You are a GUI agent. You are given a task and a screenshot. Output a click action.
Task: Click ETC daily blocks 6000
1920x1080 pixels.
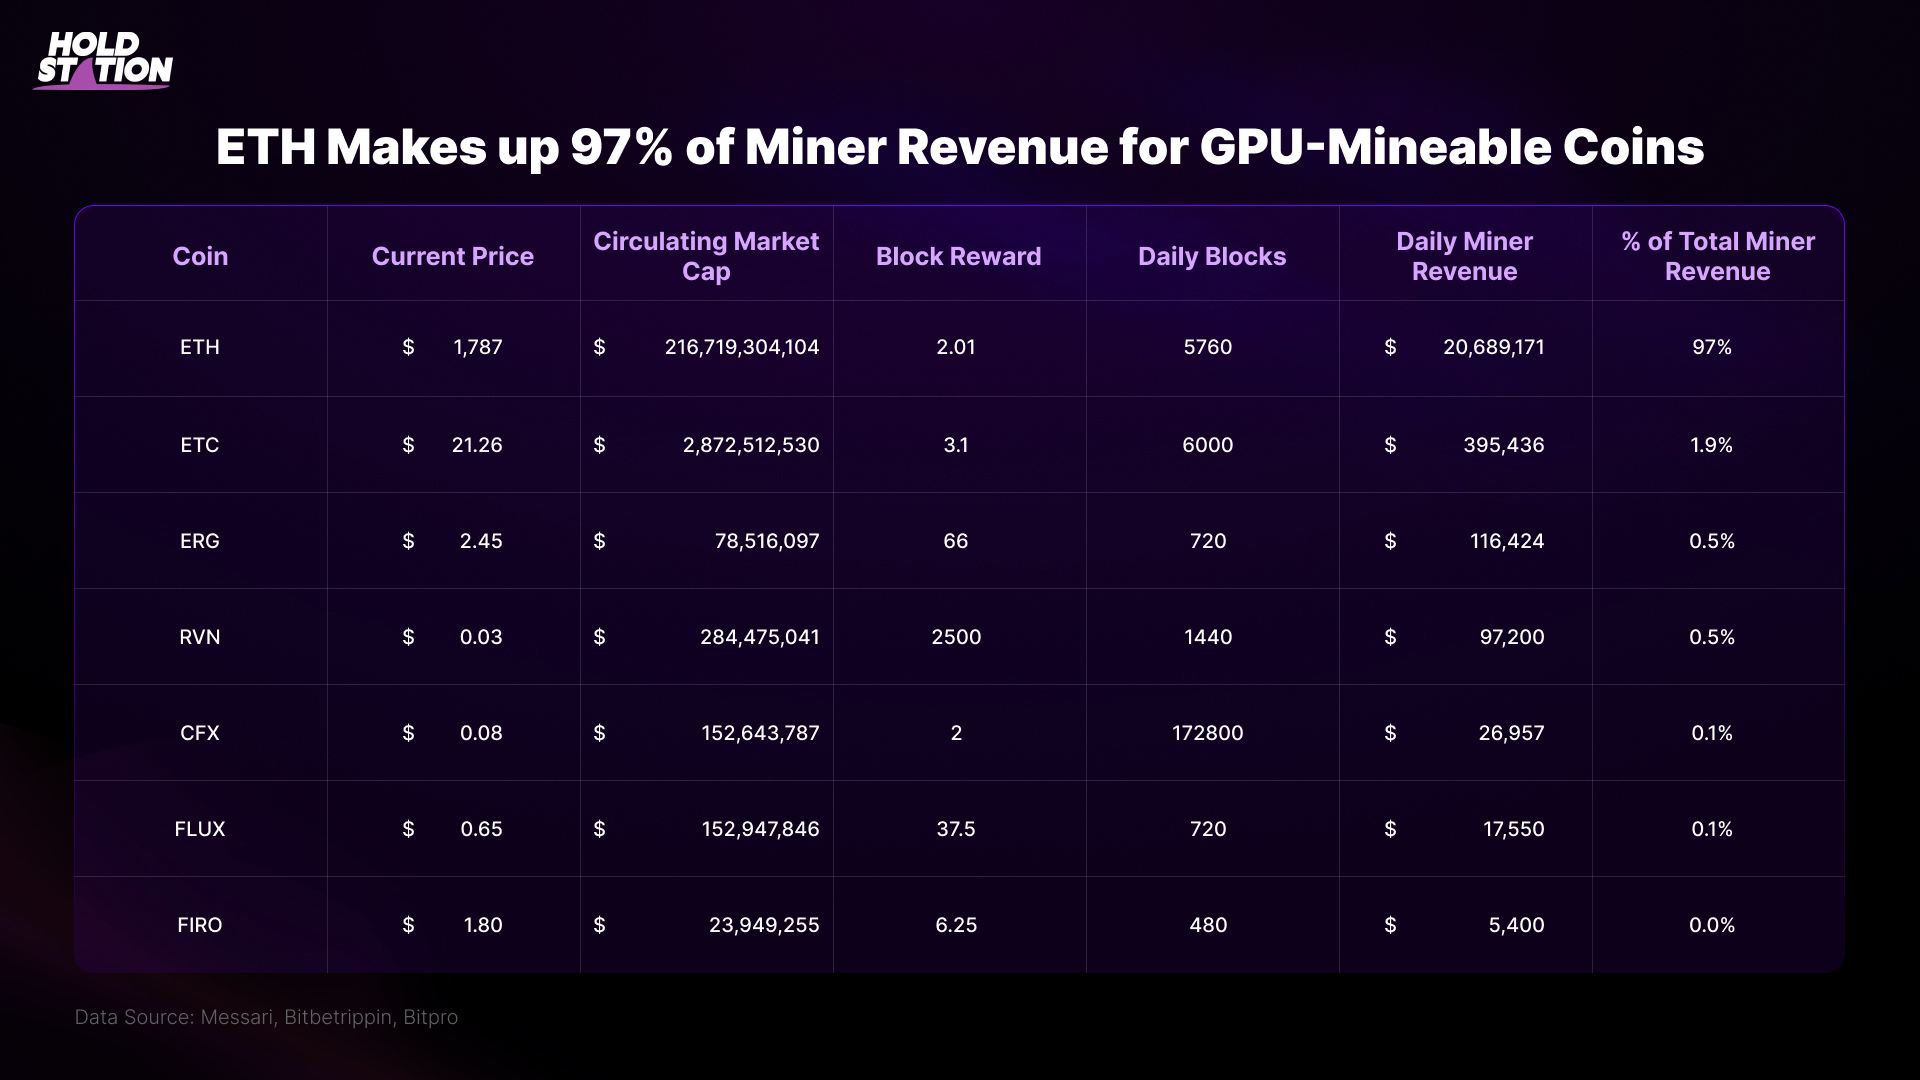pos(1208,445)
